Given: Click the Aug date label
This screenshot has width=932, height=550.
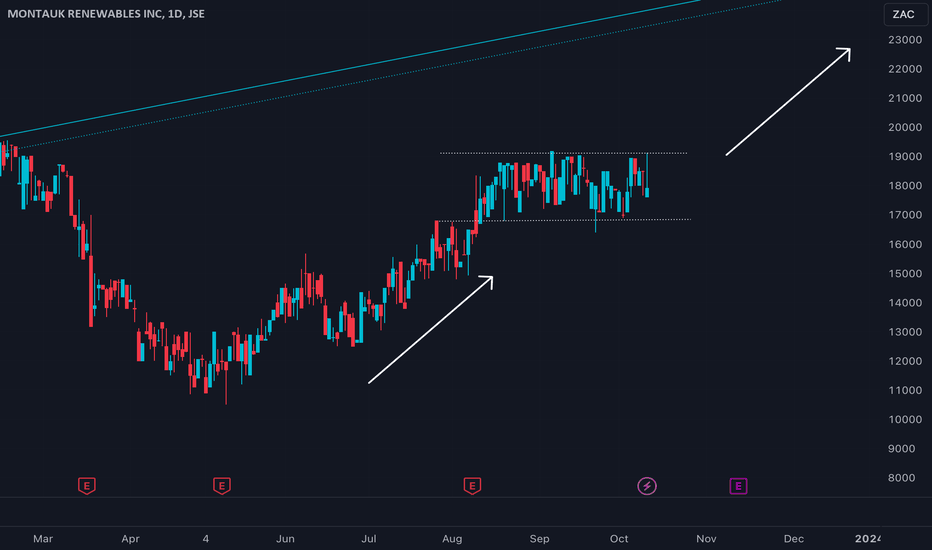Looking at the screenshot, I should (x=452, y=539).
